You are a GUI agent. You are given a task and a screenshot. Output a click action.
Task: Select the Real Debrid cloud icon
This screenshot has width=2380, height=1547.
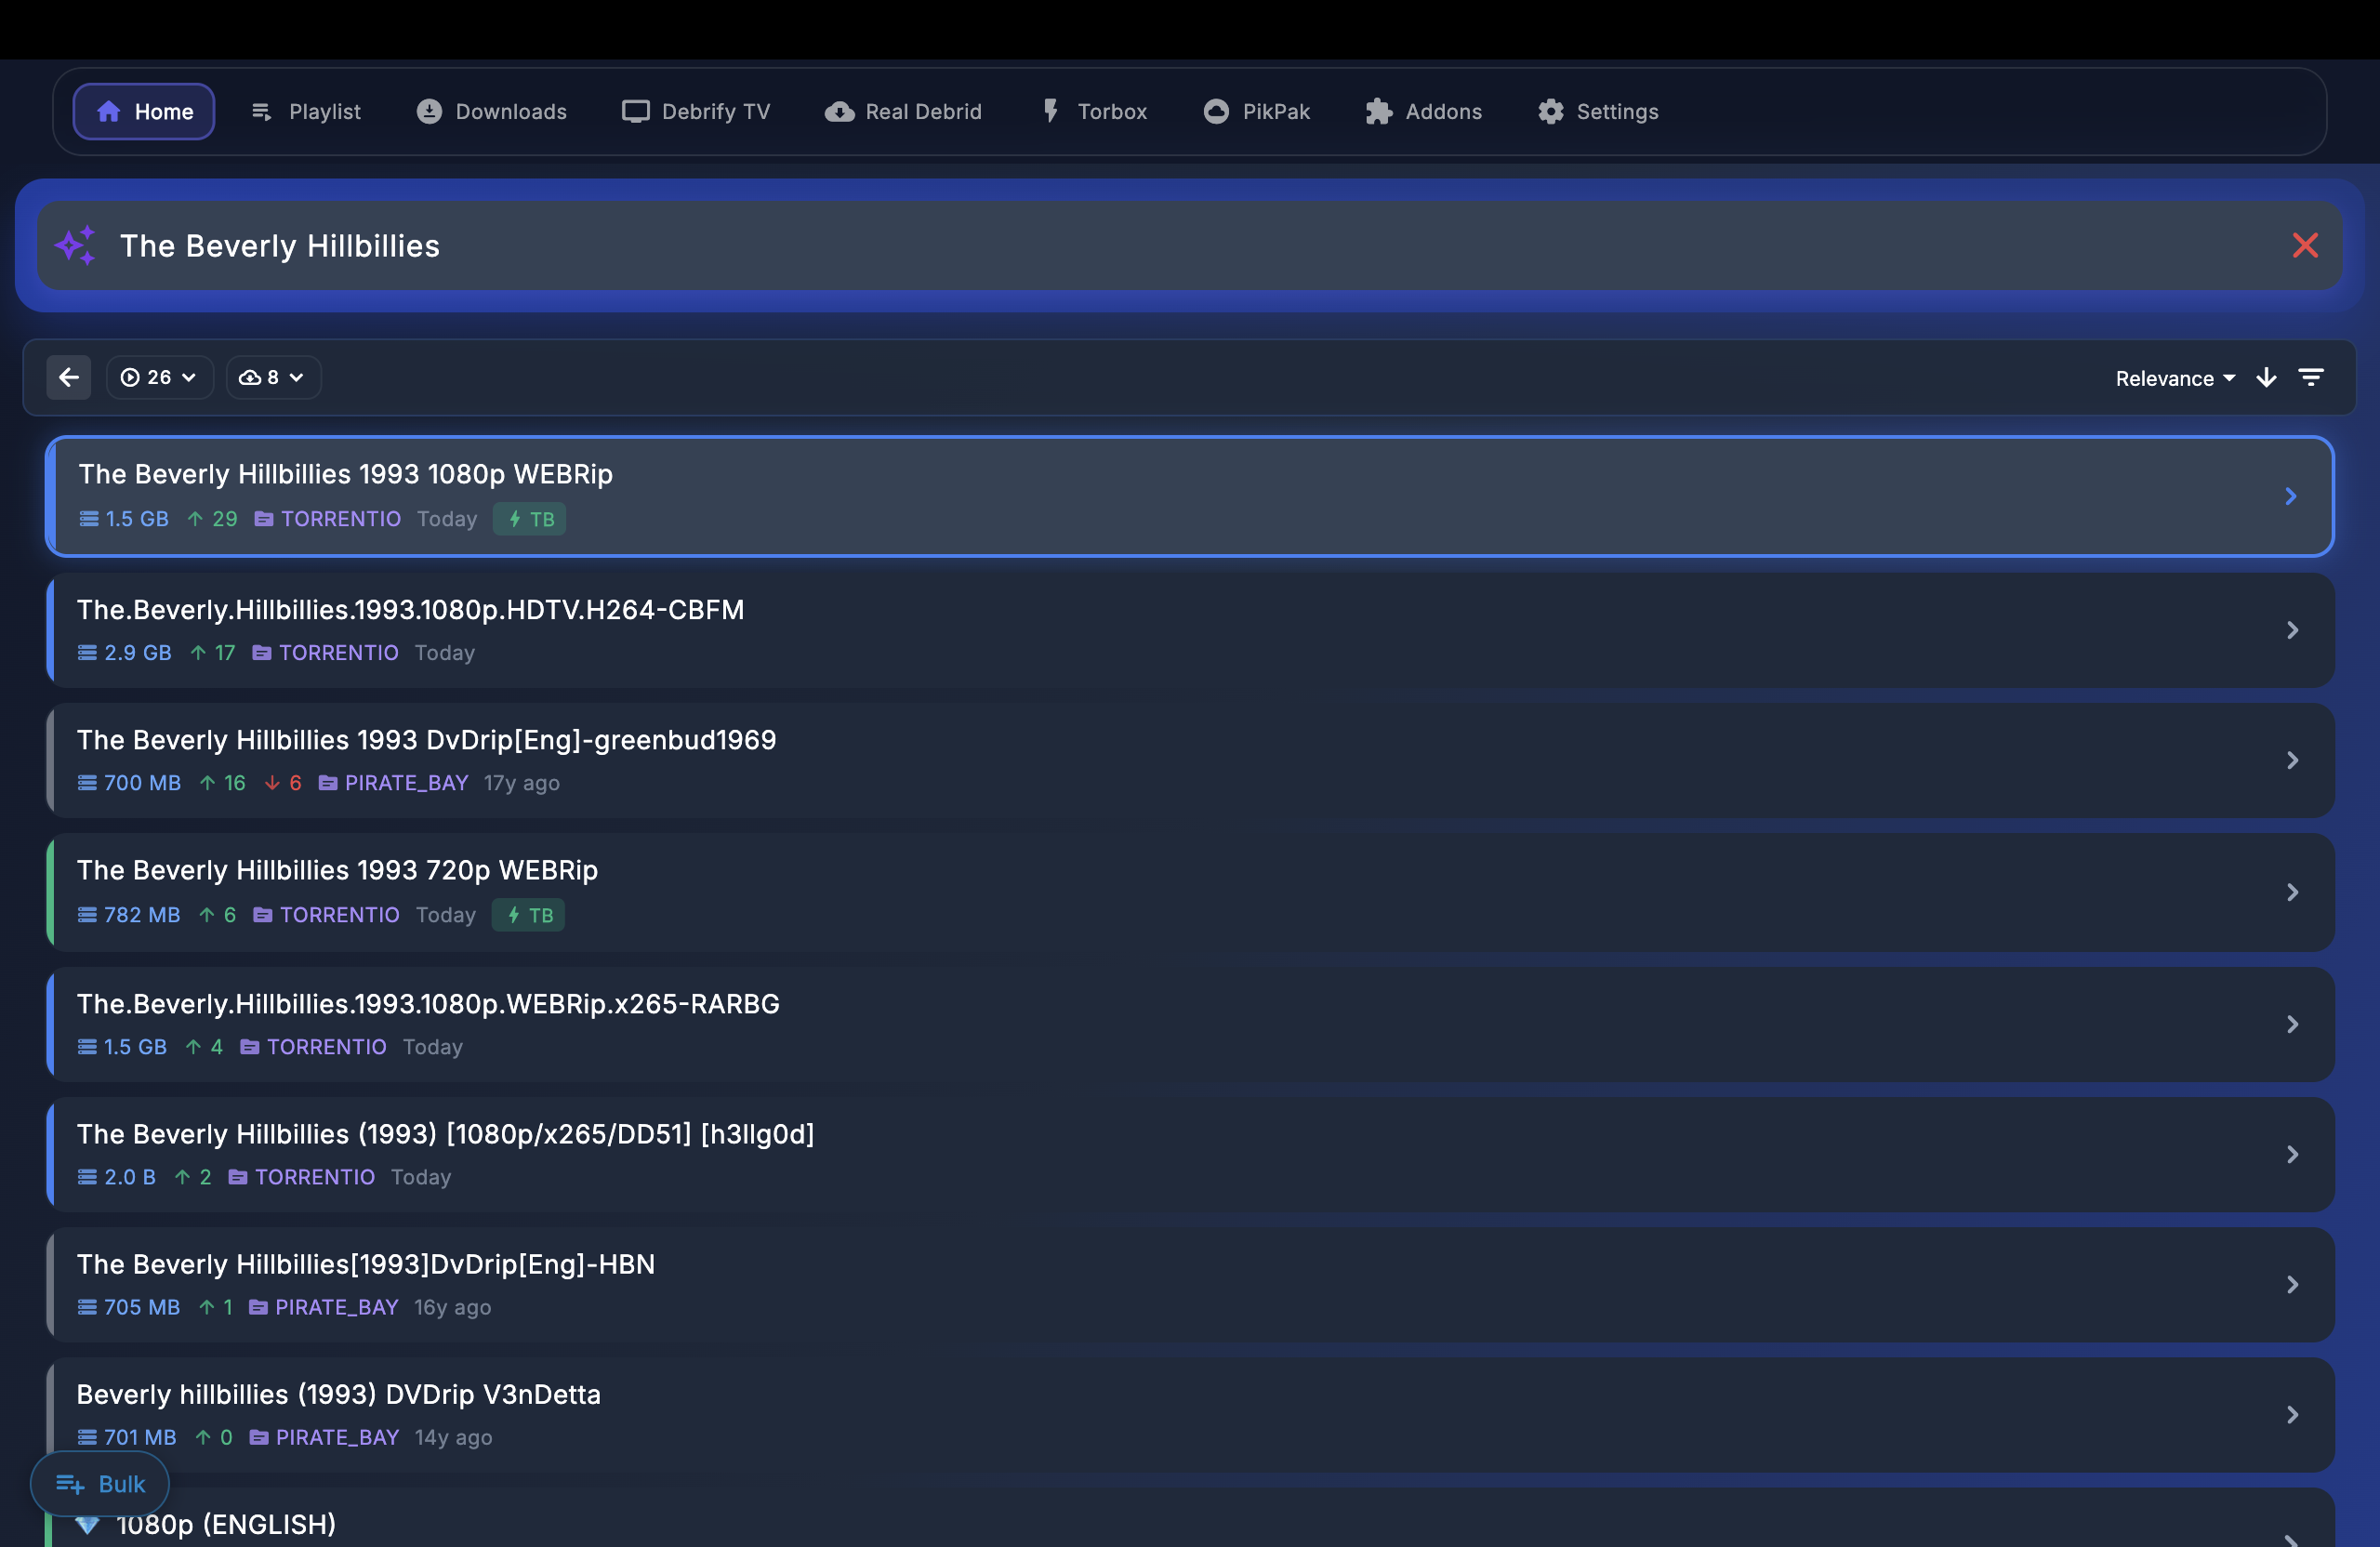pyautogui.click(x=839, y=111)
